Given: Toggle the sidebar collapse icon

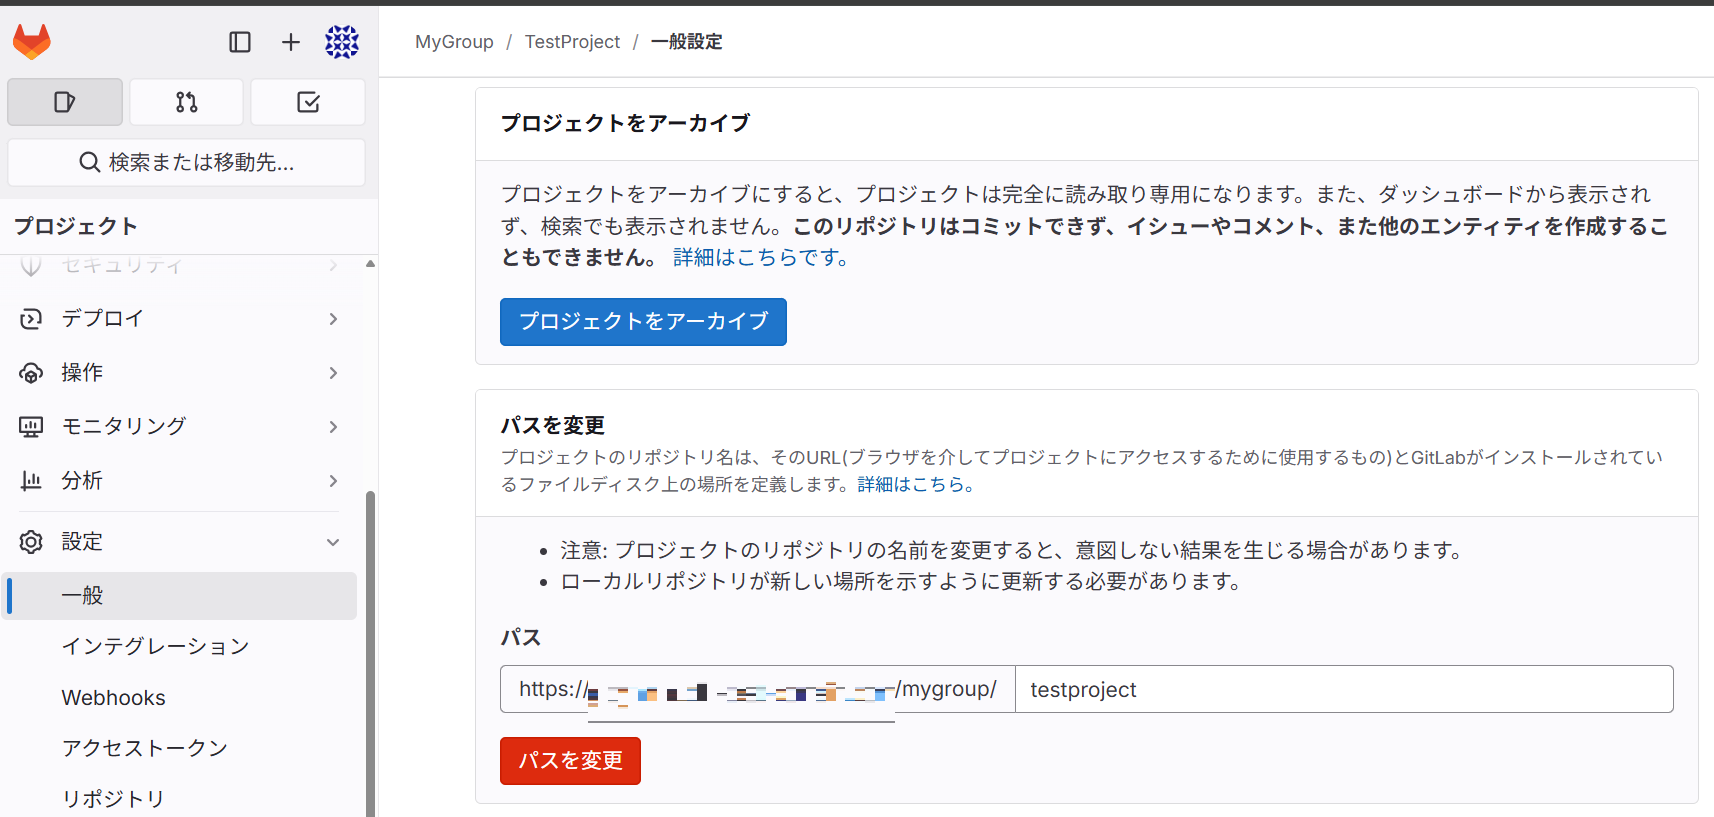Looking at the screenshot, I should [240, 42].
